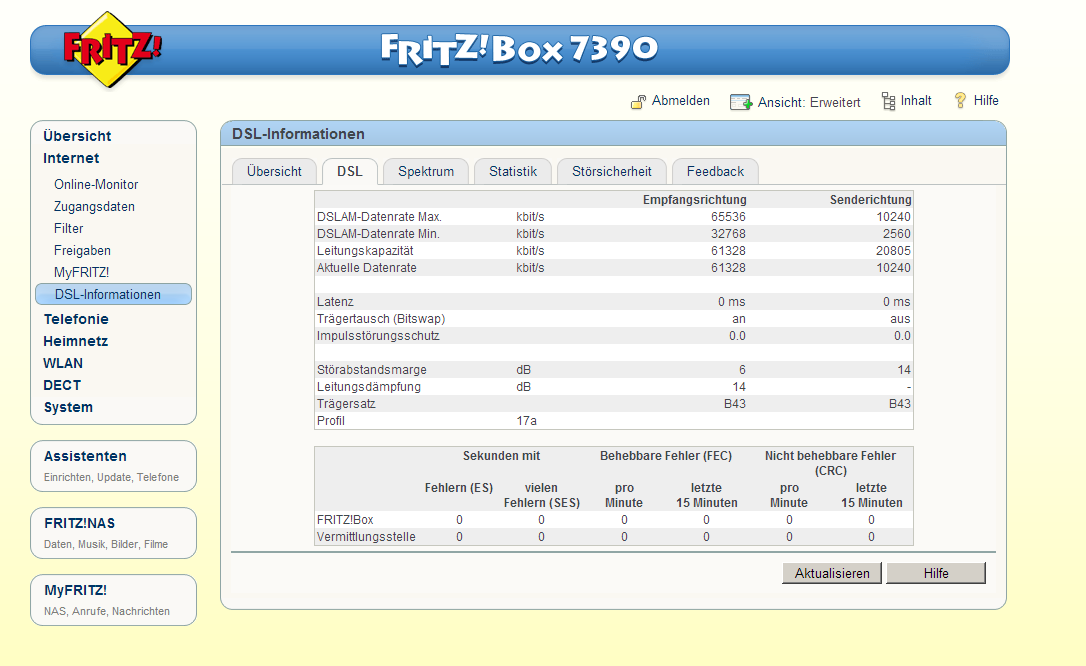This screenshot has height=666, width=1086.
Task: Click the Leitungsdämpfung row label
Action: 368,387
